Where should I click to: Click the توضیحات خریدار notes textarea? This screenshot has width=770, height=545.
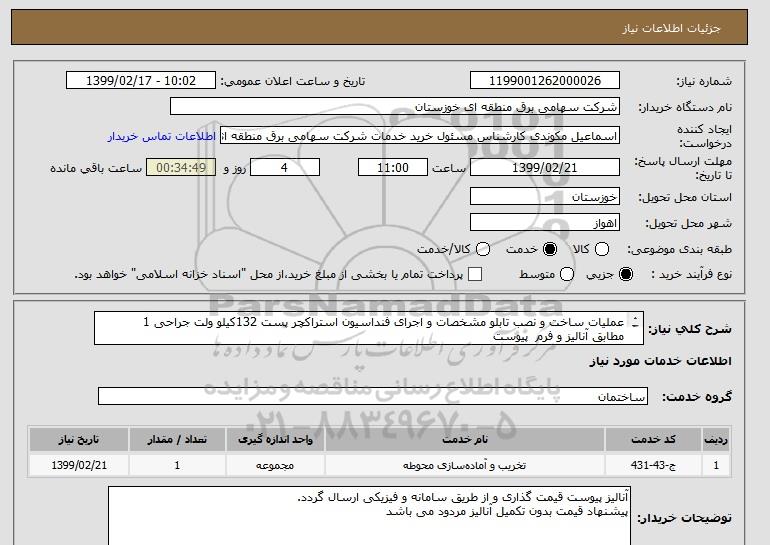(369, 516)
